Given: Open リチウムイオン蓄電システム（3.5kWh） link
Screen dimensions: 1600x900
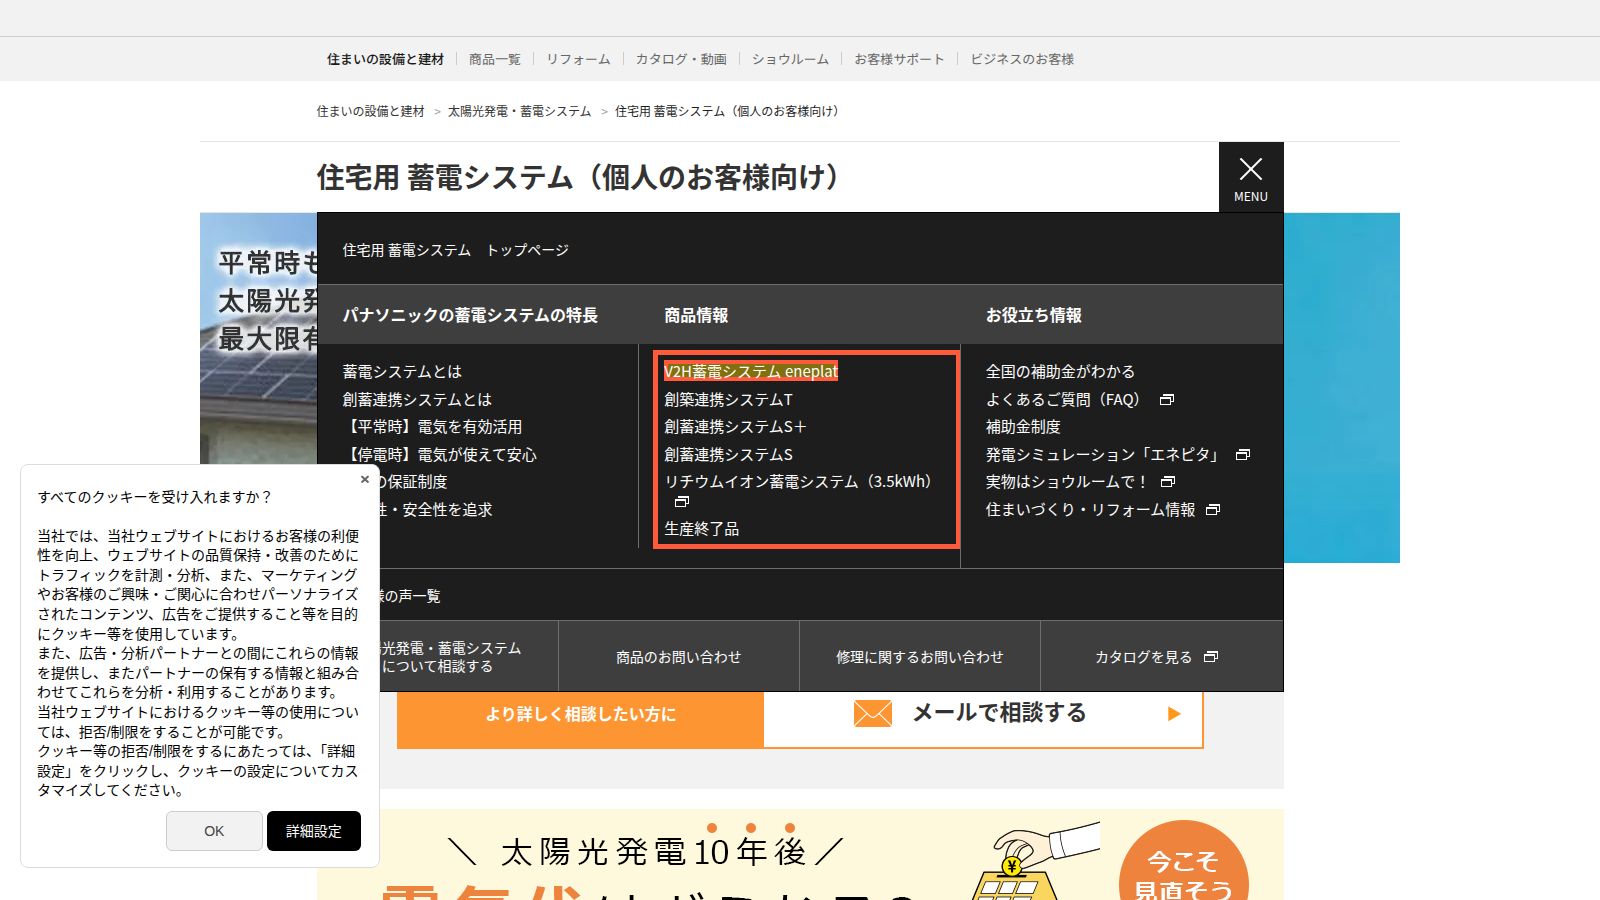Looking at the screenshot, I should 798,482.
